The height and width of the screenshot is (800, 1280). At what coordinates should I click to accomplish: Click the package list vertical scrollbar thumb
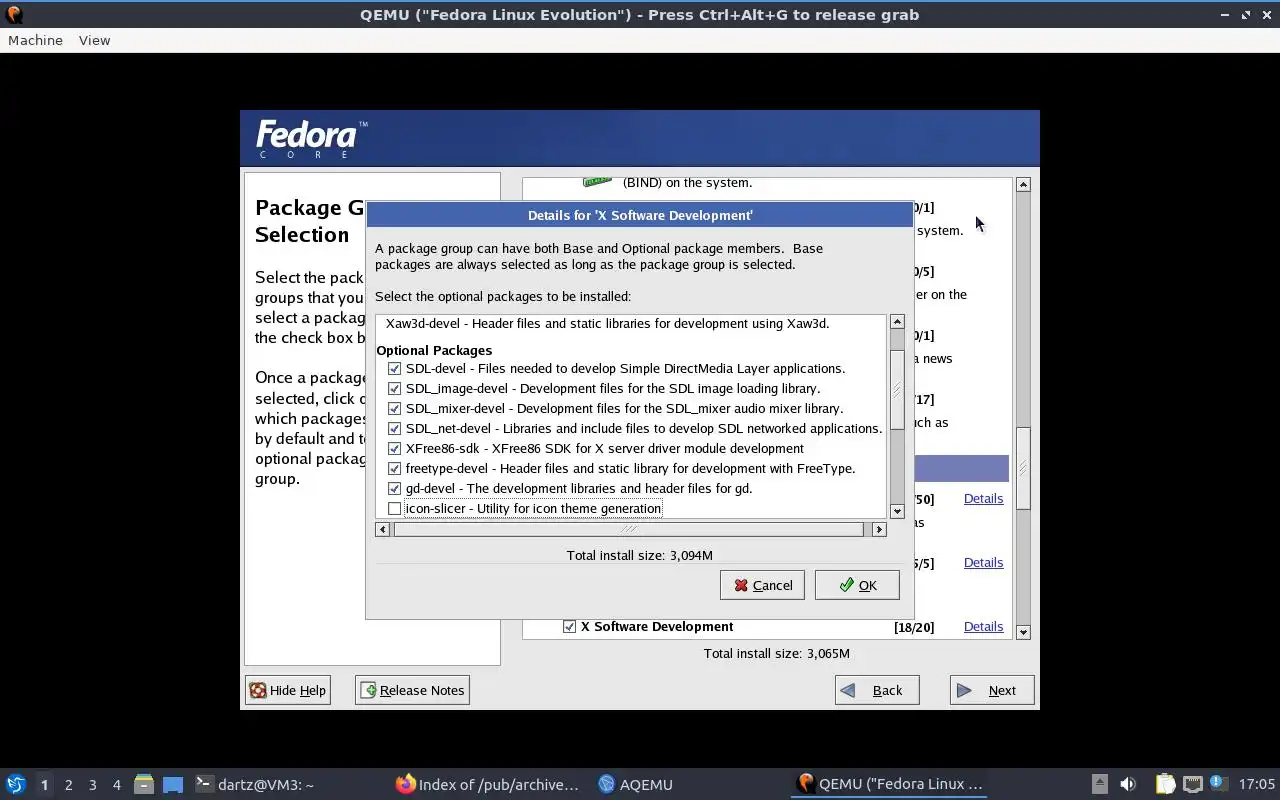click(x=897, y=390)
